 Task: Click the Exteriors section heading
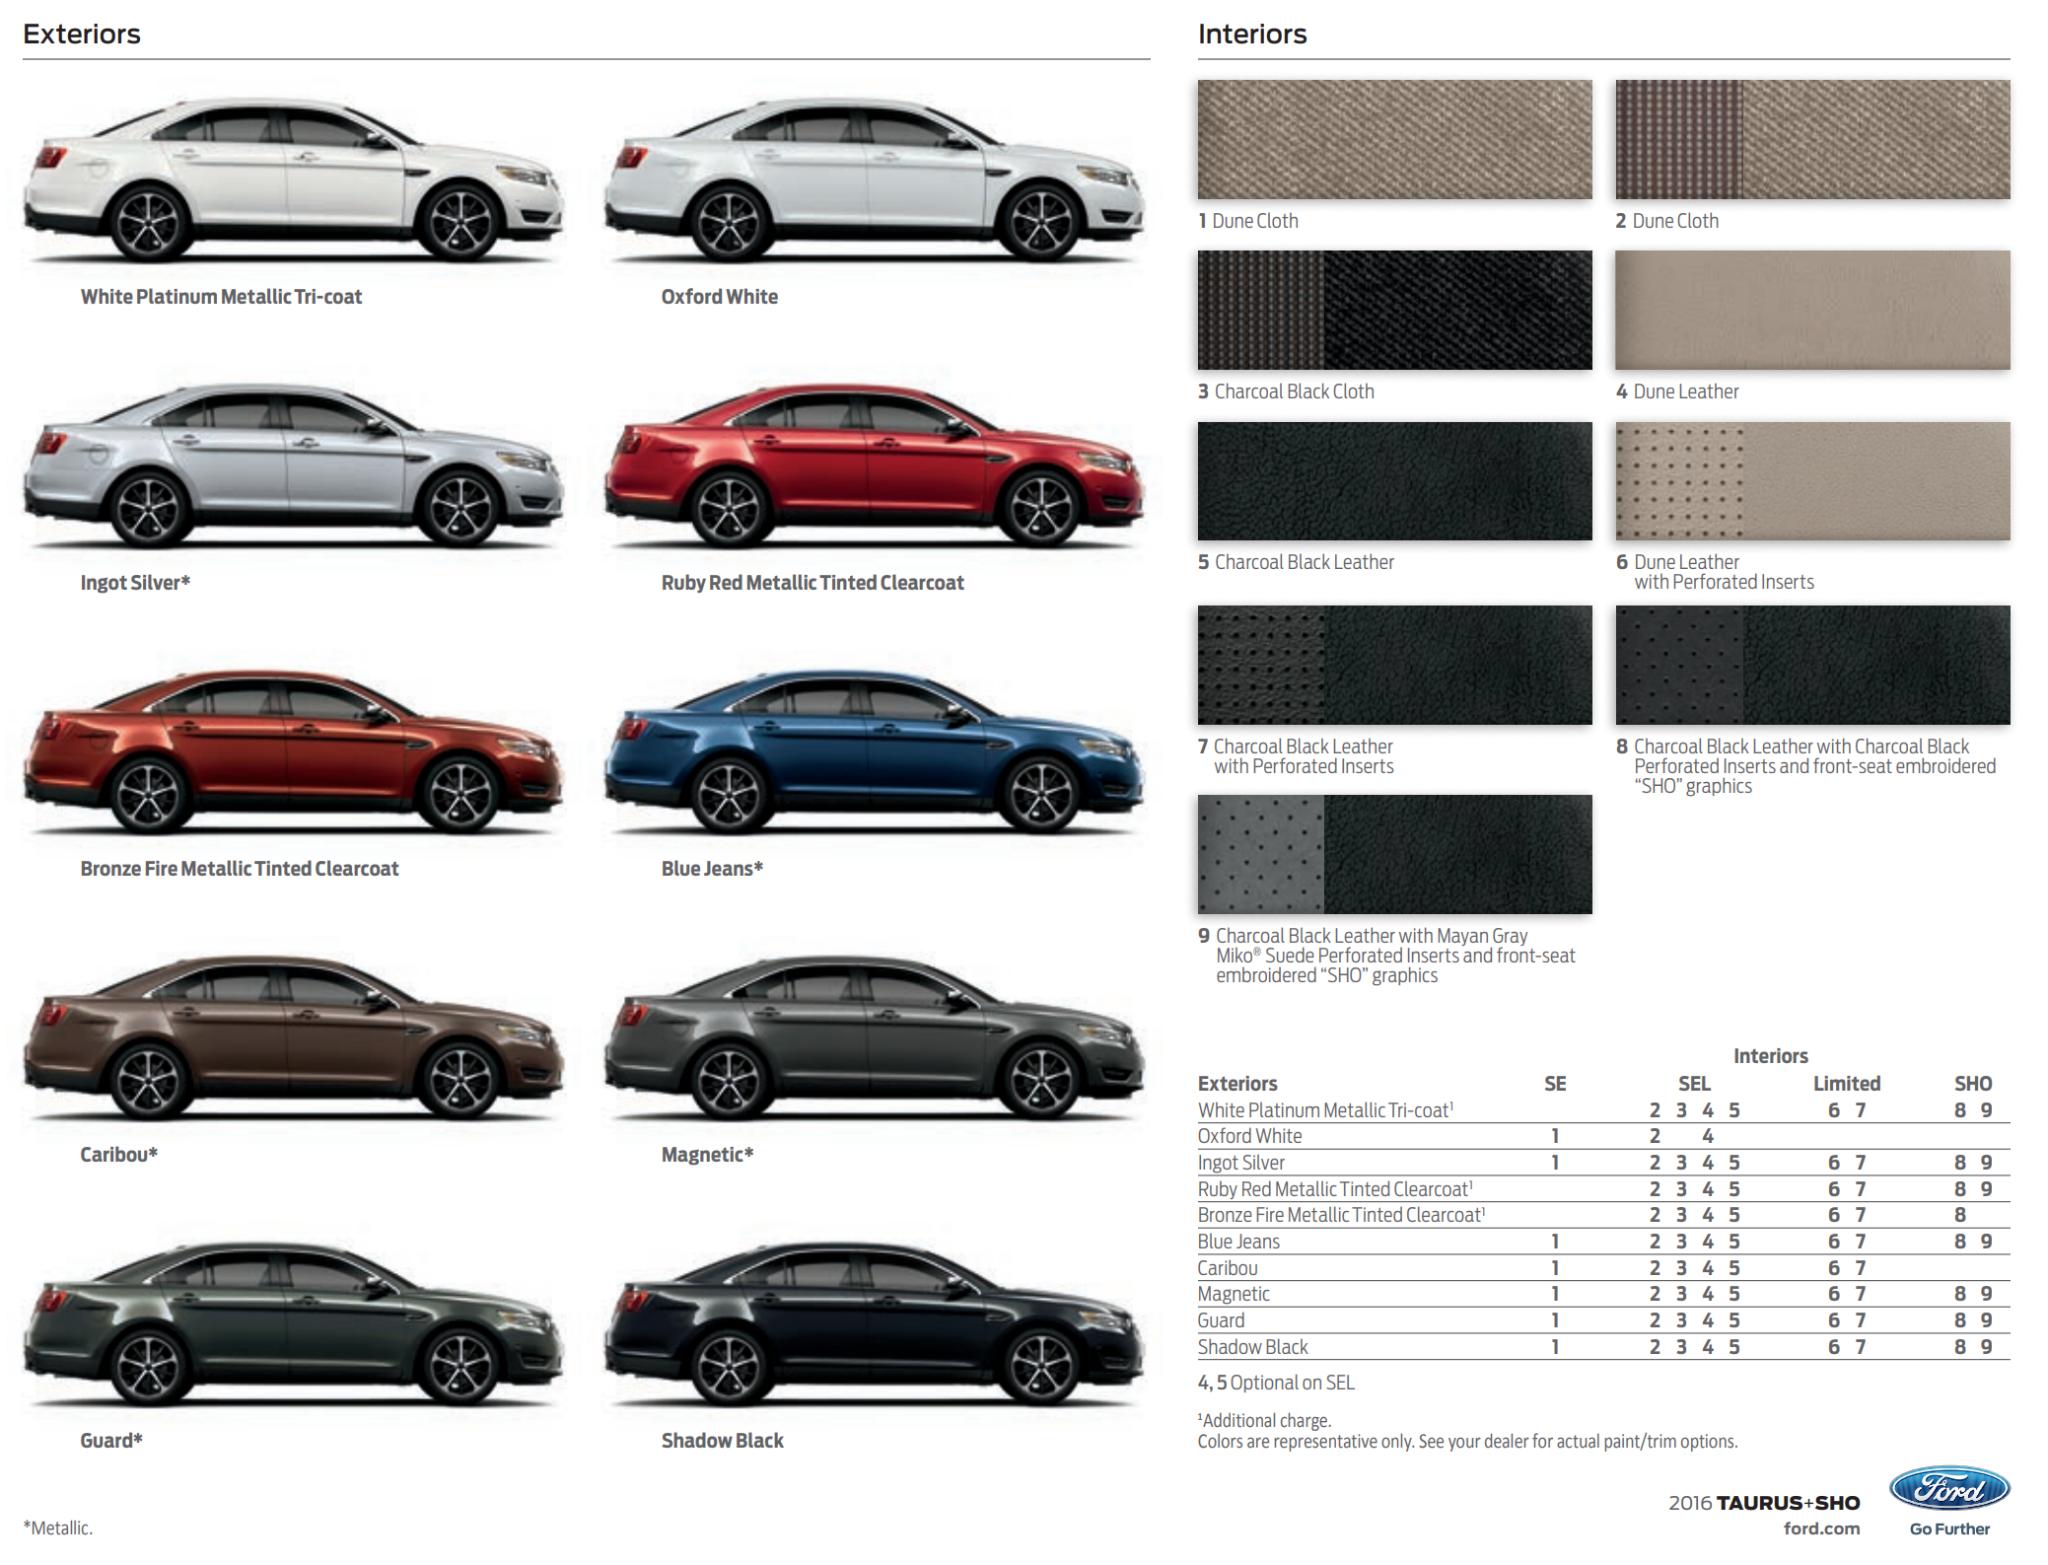(x=82, y=34)
